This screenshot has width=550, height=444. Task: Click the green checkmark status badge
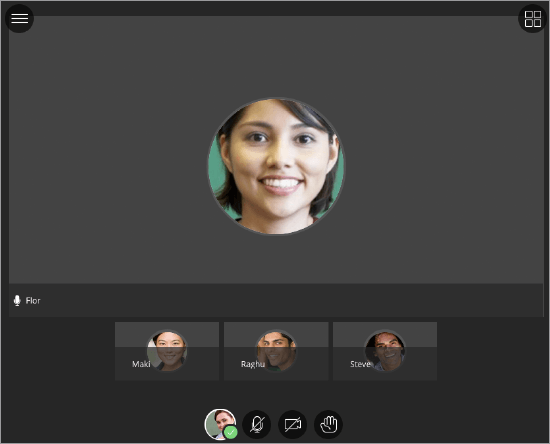pyautogui.click(x=230, y=432)
